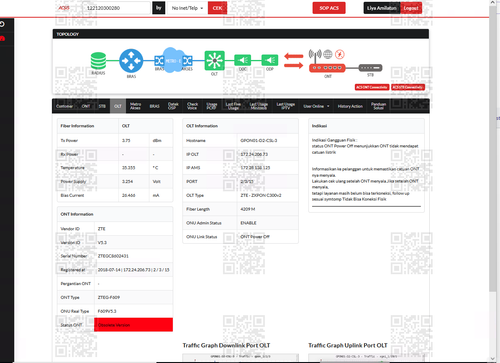Click the ONT Type value ZTEG-F609

point(109,297)
